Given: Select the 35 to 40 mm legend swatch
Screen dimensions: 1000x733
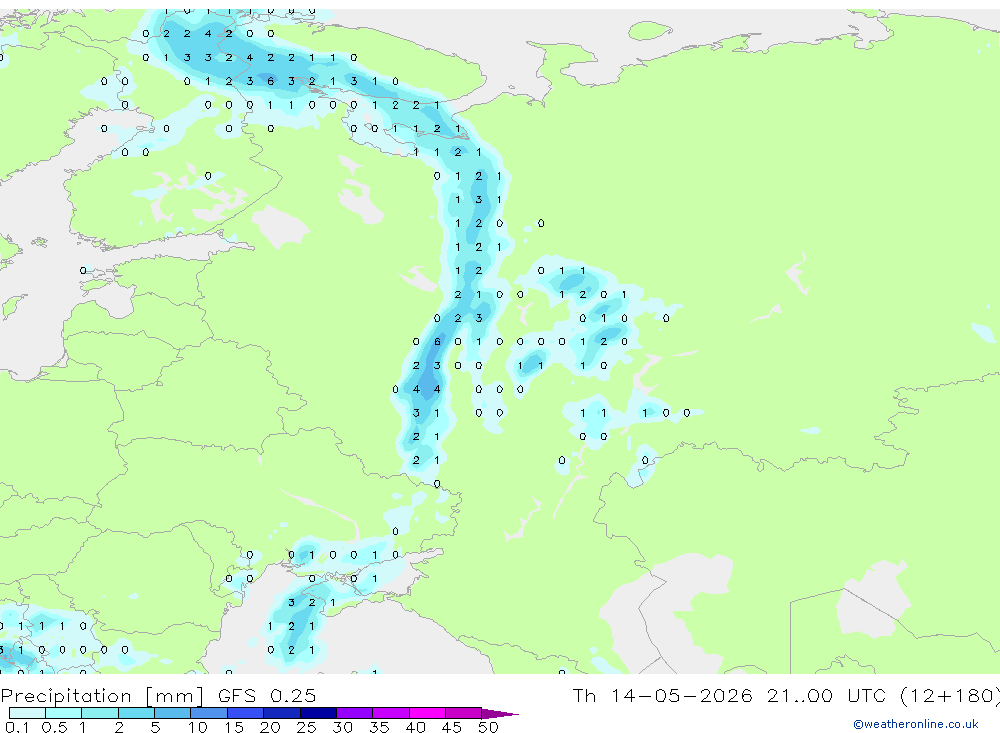Looking at the screenshot, I should (391, 713).
